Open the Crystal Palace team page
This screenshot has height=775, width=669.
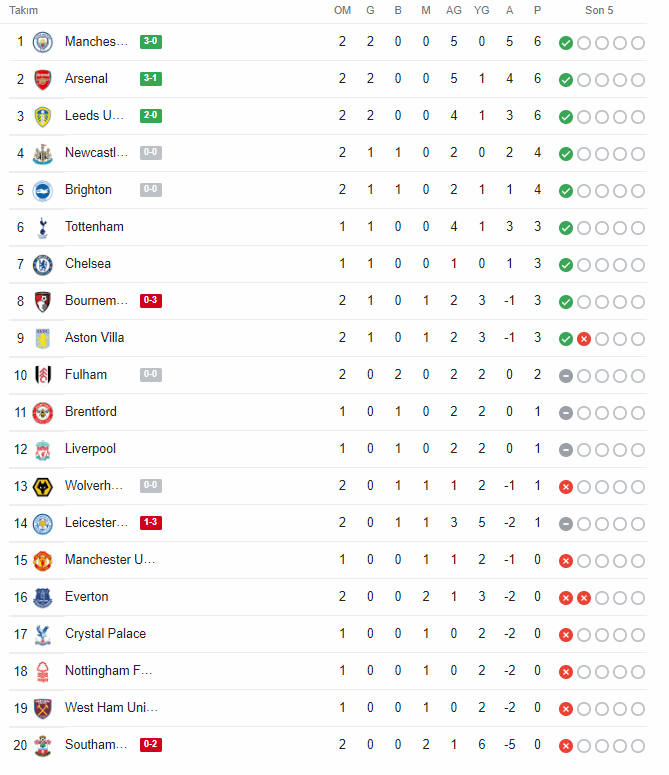(x=105, y=633)
